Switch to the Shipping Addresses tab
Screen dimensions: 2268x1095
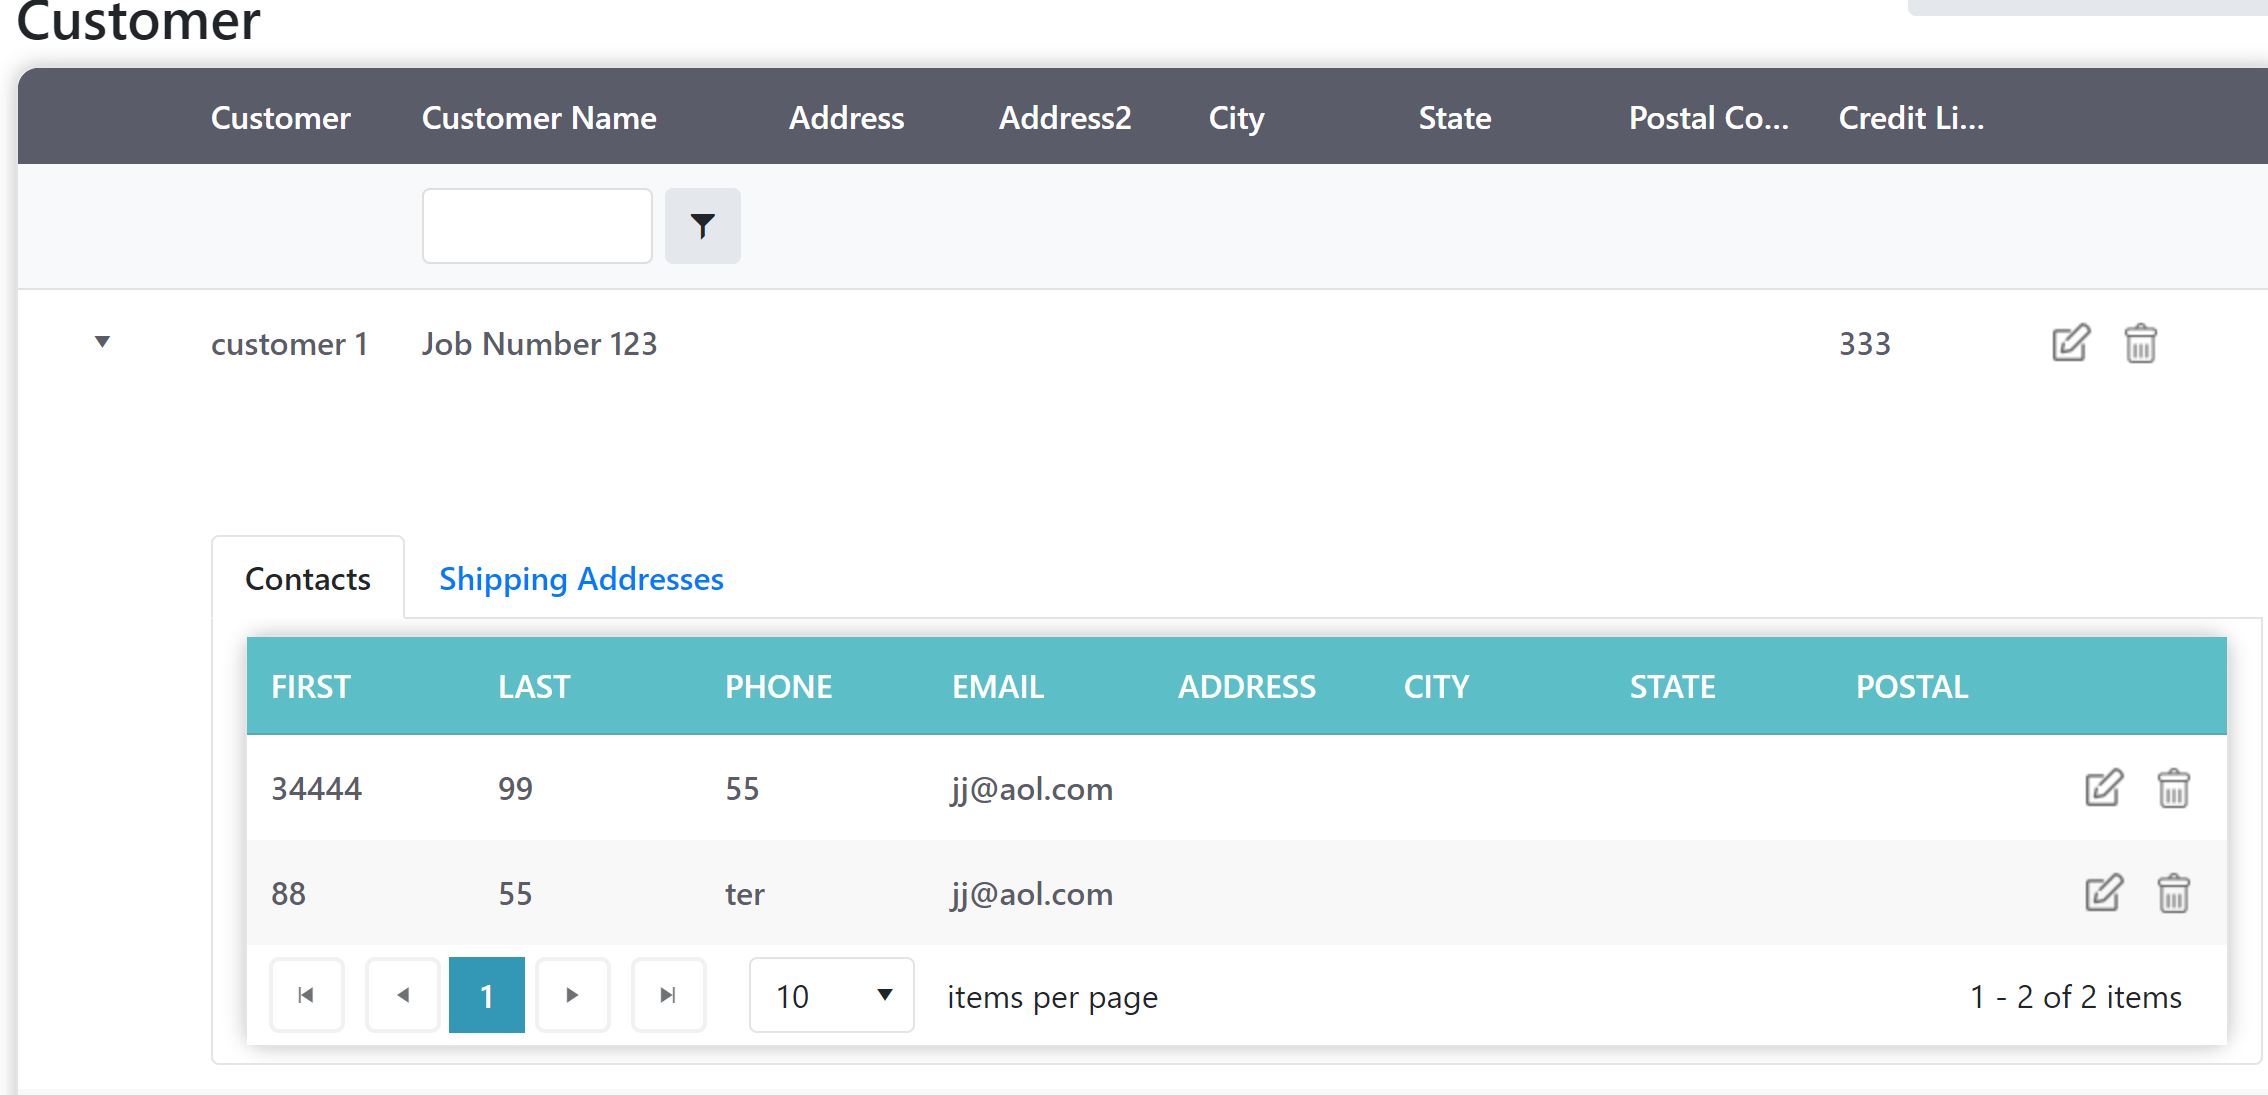point(581,579)
